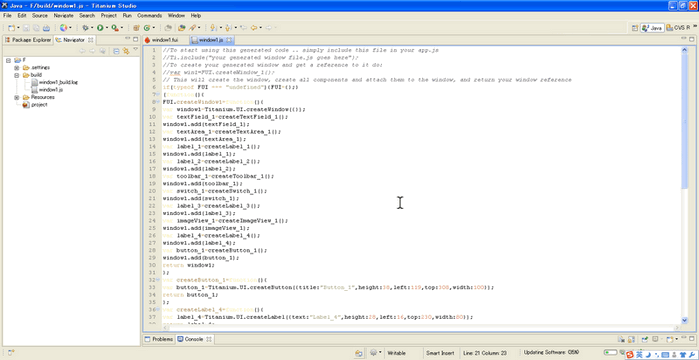Switch to the CVS R perspective button

(x=678, y=28)
